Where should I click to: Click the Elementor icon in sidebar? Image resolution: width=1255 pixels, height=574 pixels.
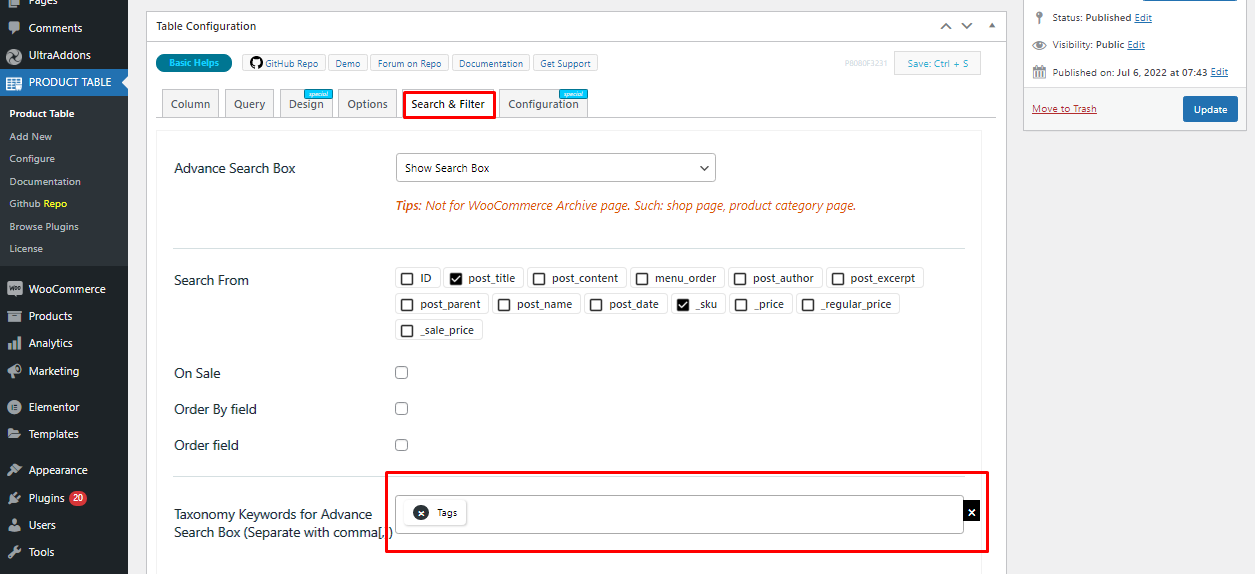pos(14,407)
